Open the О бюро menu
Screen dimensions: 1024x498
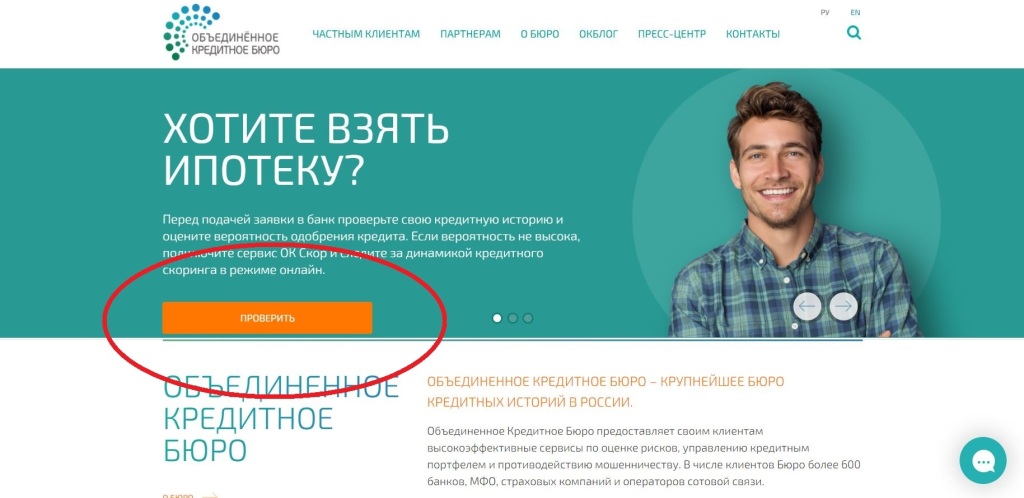(x=539, y=34)
